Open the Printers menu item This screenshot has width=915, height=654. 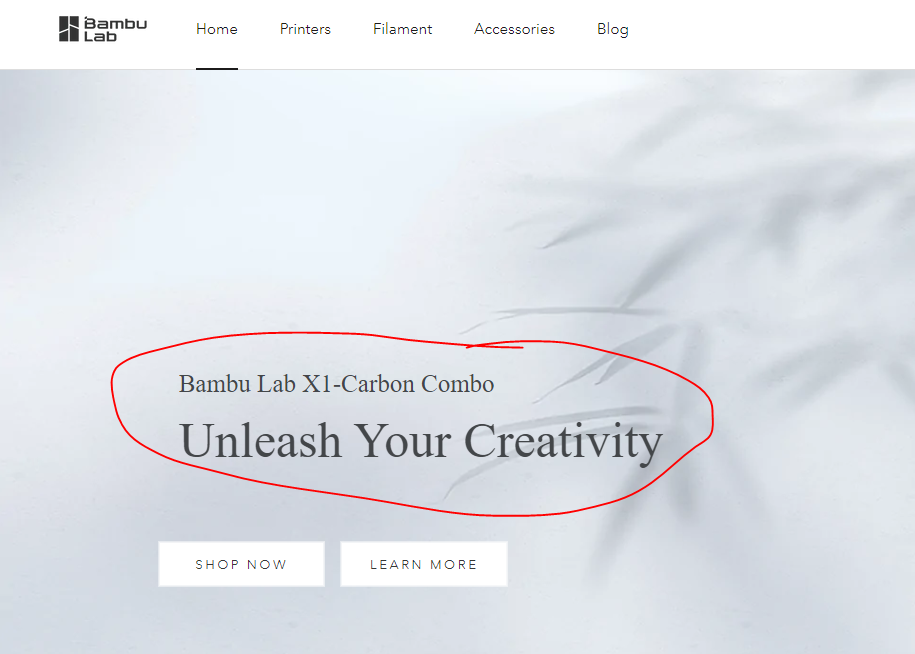305,29
